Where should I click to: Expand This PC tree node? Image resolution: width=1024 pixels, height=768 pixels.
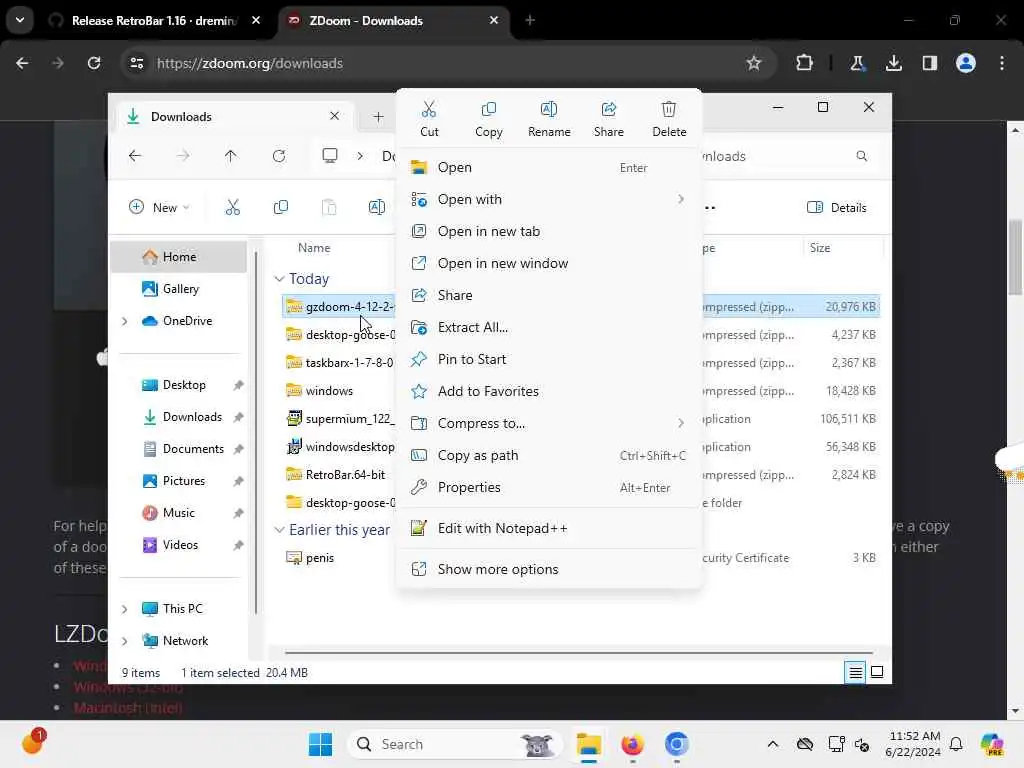[x=125, y=609]
